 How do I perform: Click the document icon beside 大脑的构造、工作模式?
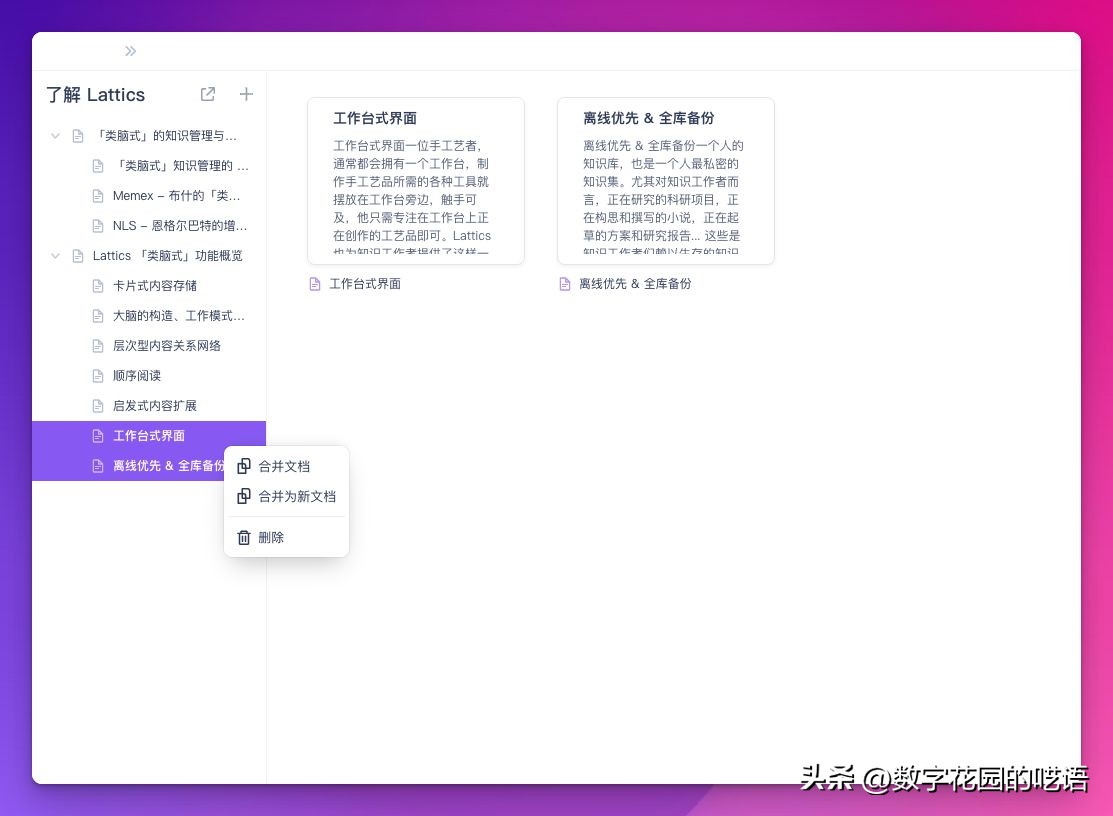(98, 316)
